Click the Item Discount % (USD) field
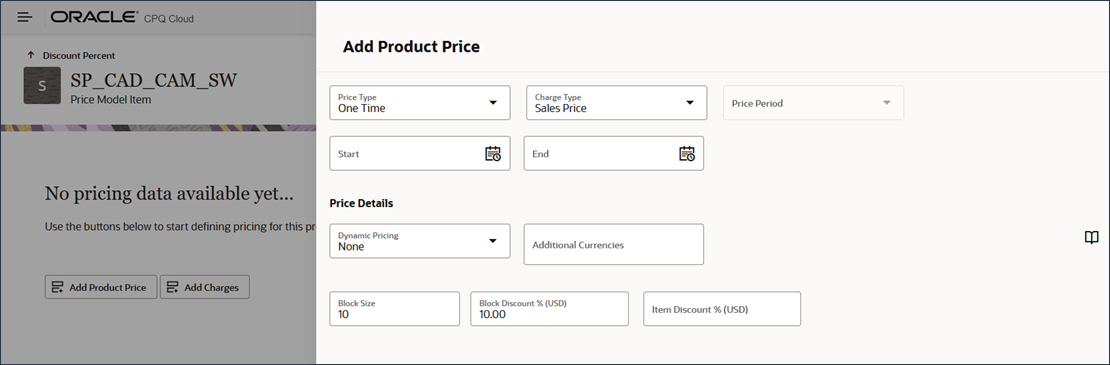 [722, 309]
